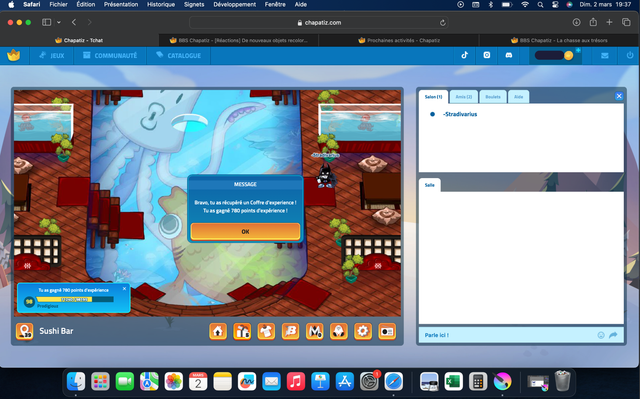The width and height of the screenshot is (640, 399).
Task: Select the Salle chat tab
Action: pyautogui.click(x=430, y=185)
